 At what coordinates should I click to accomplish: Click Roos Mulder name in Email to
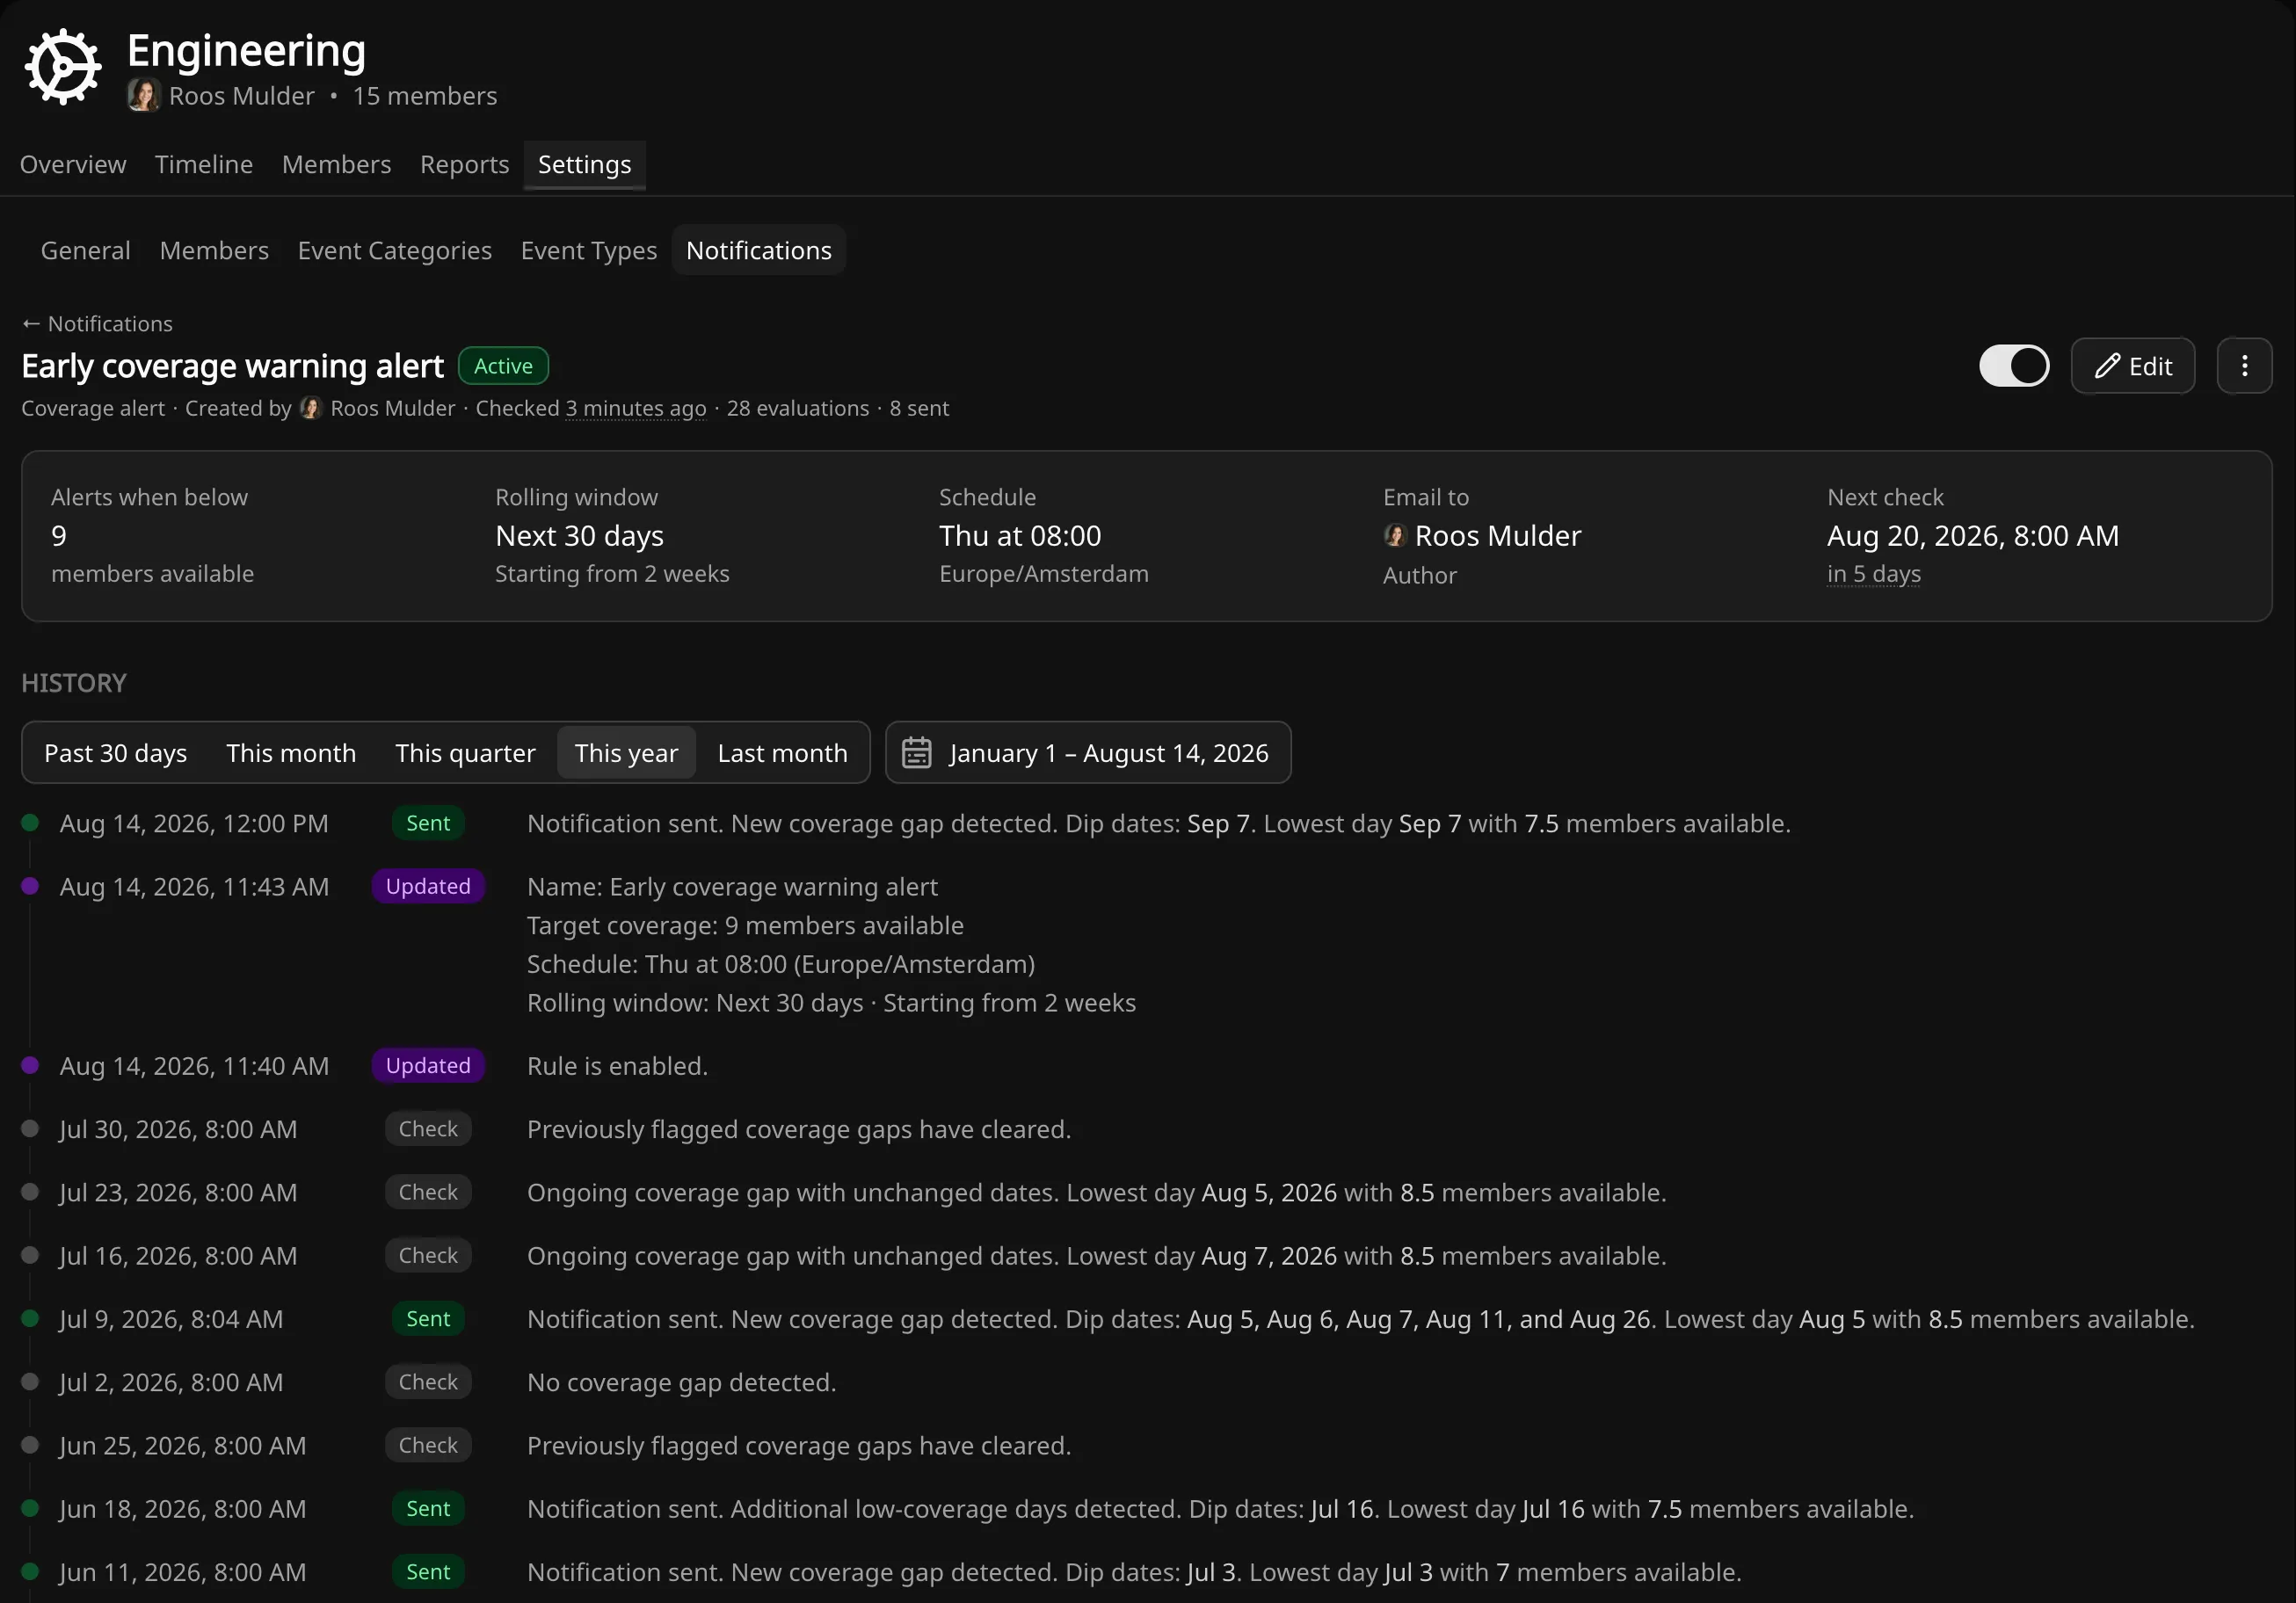1497,536
